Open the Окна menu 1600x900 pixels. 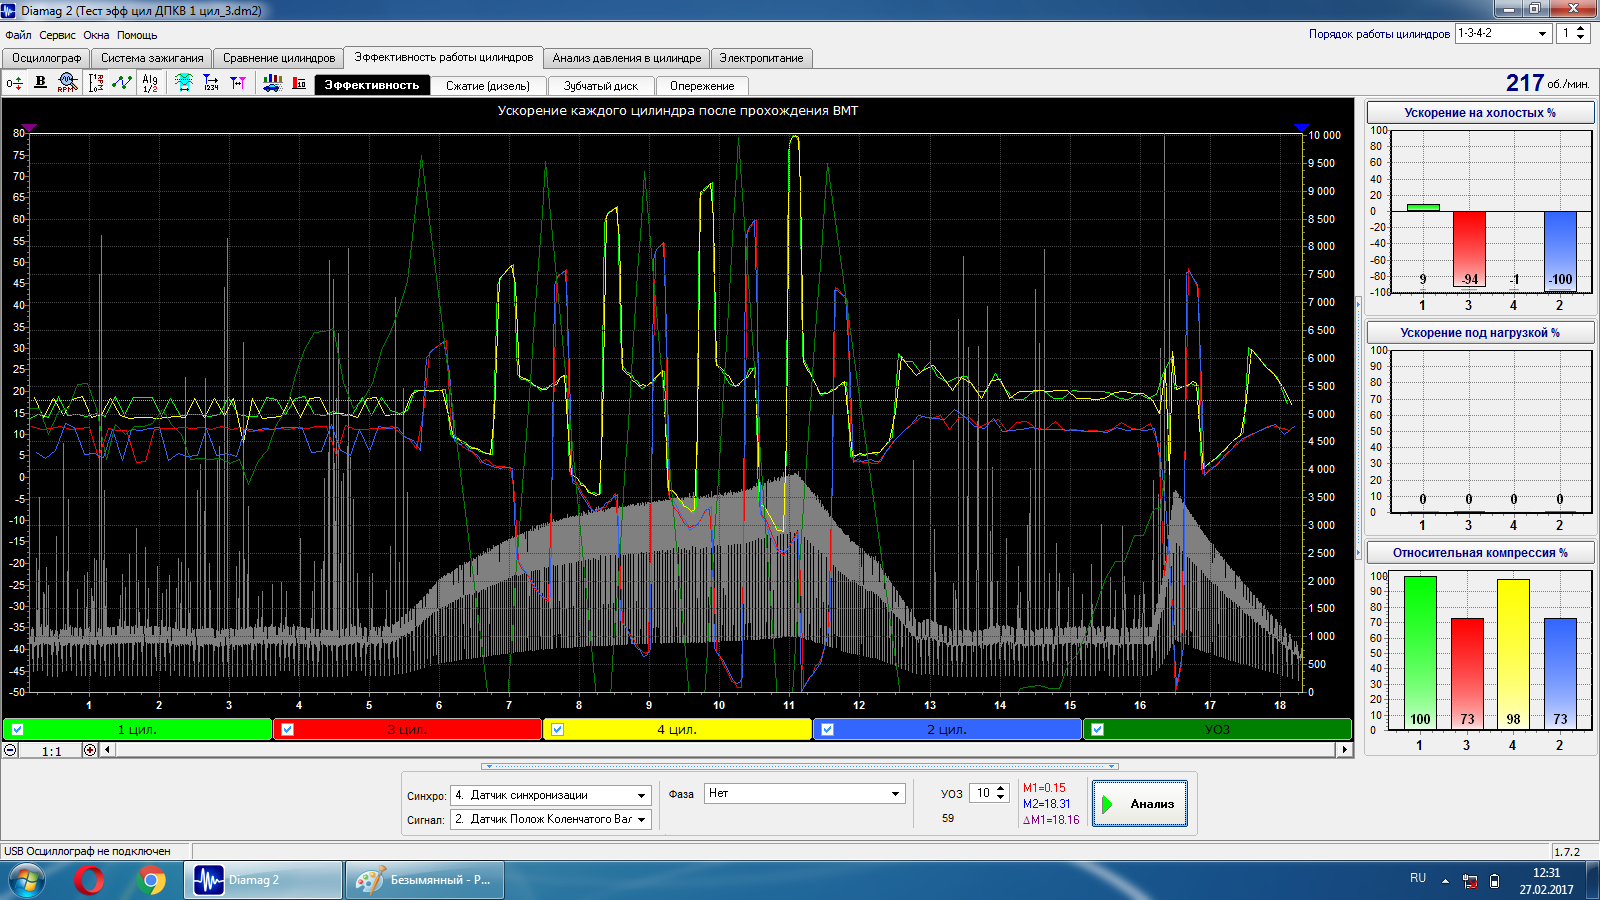pyautogui.click(x=96, y=35)
